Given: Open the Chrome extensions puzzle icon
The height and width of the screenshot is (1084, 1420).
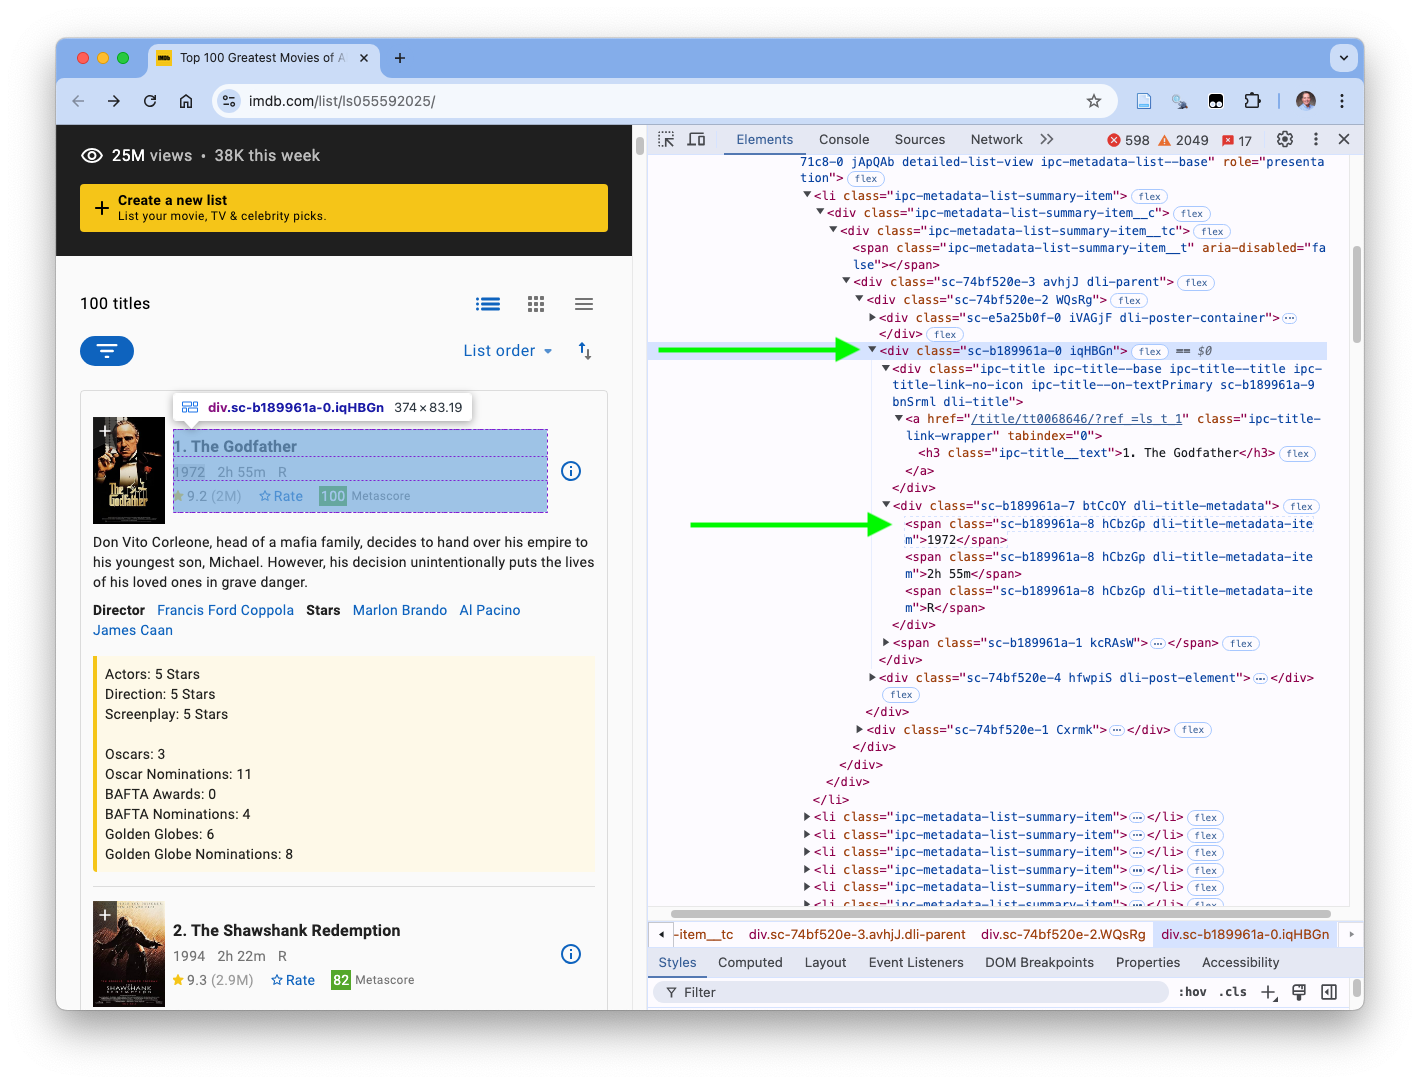Looking at the screenshot, I should coord(1252,101).
